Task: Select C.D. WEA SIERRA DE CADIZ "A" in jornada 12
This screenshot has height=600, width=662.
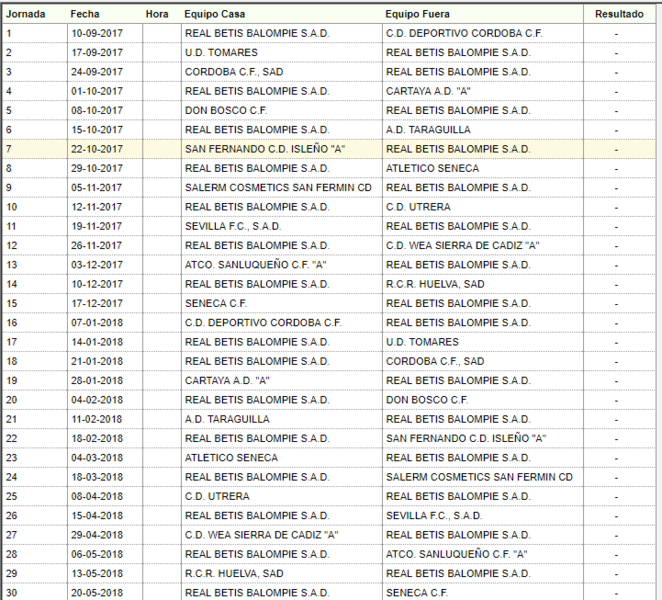Action: (x=463, y=245)
